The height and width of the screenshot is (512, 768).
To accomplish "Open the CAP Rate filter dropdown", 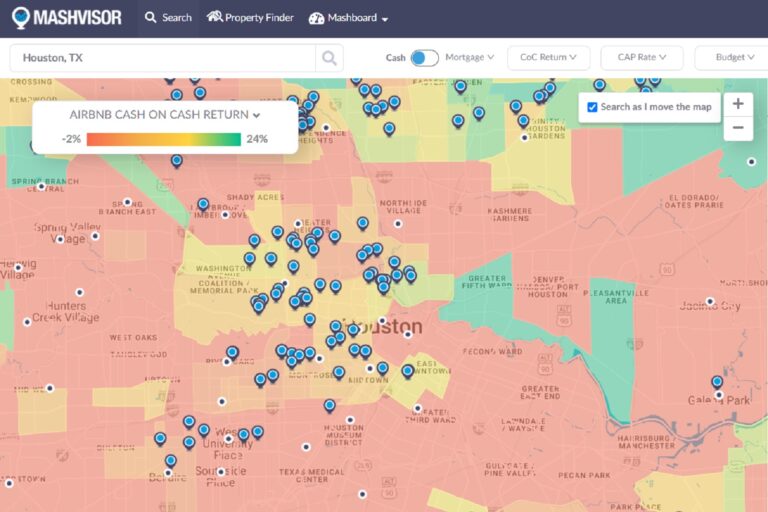I will click(x=642, y=58).
